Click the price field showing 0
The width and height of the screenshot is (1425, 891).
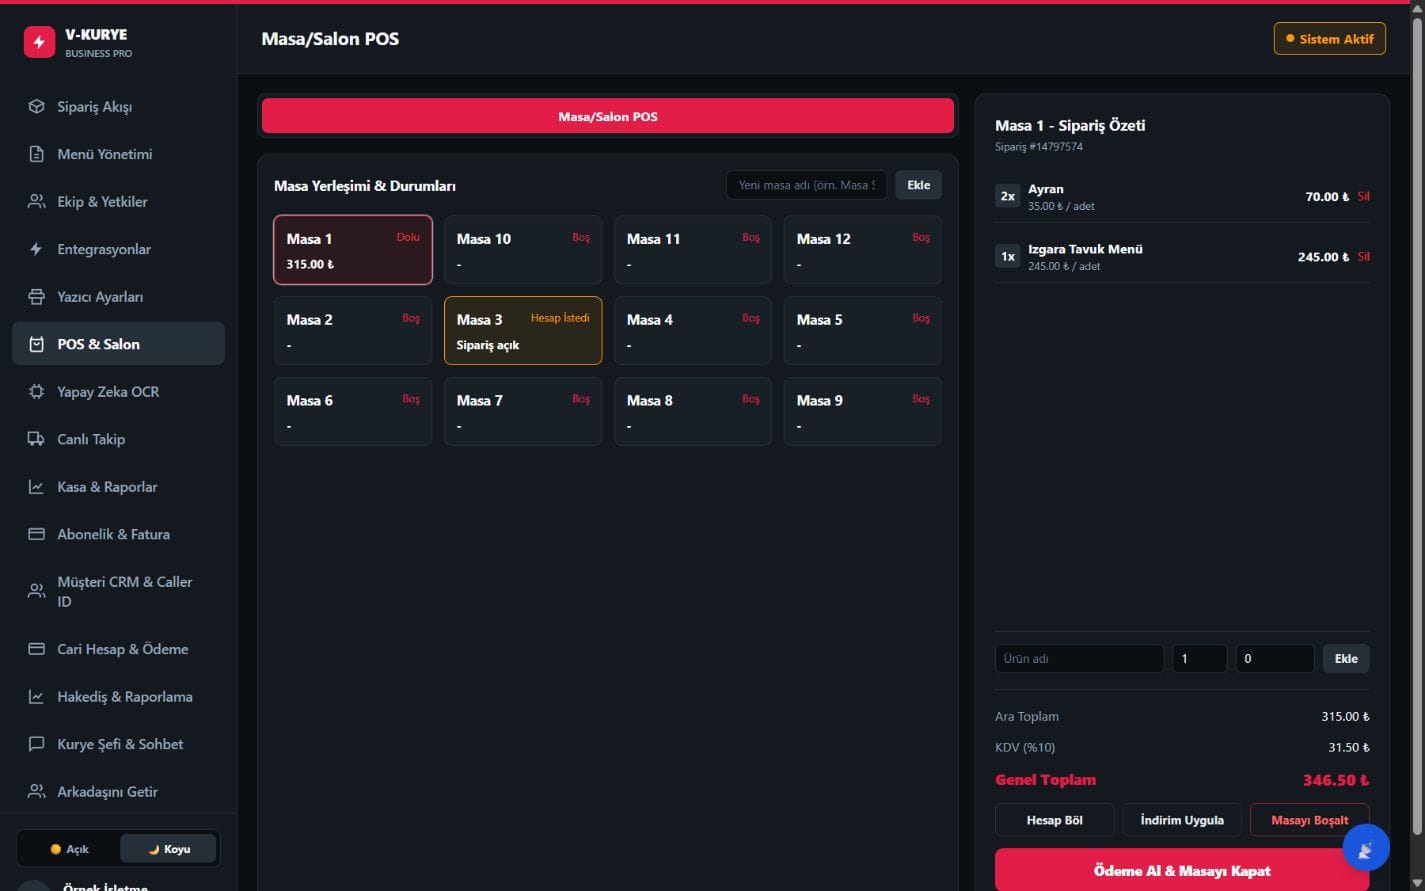click(1274, 659)
